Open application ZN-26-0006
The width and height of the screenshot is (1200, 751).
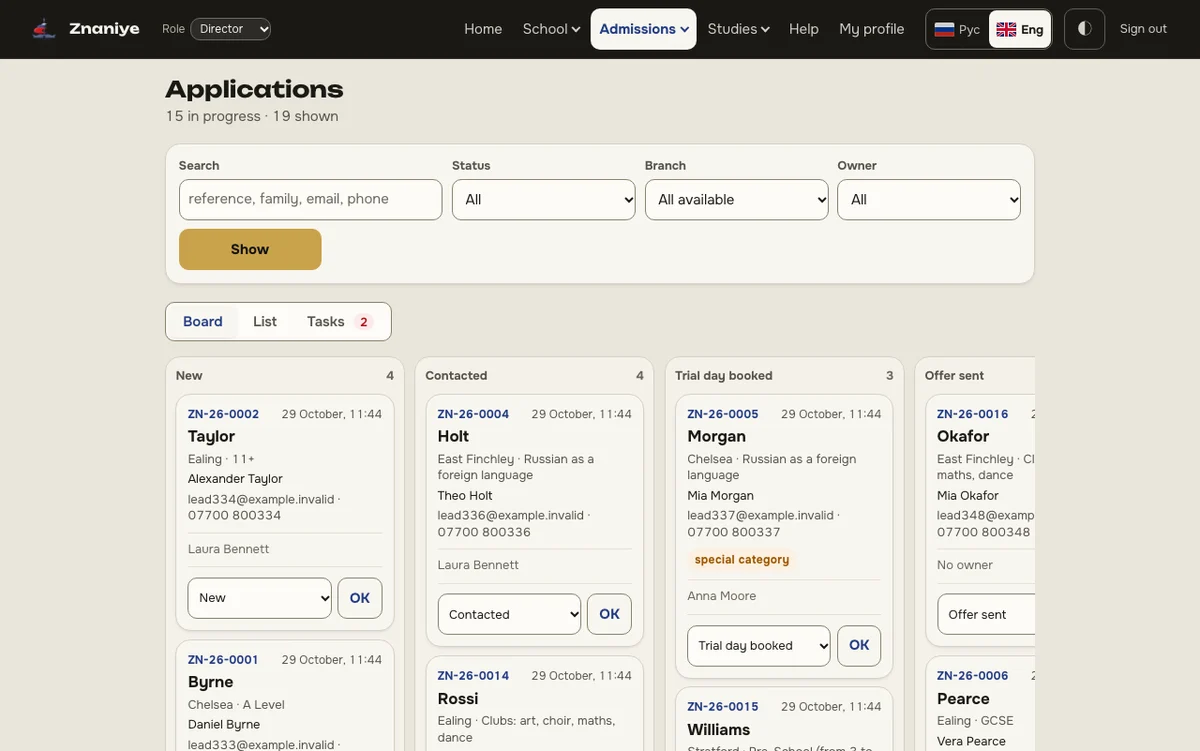pos(973,676)
